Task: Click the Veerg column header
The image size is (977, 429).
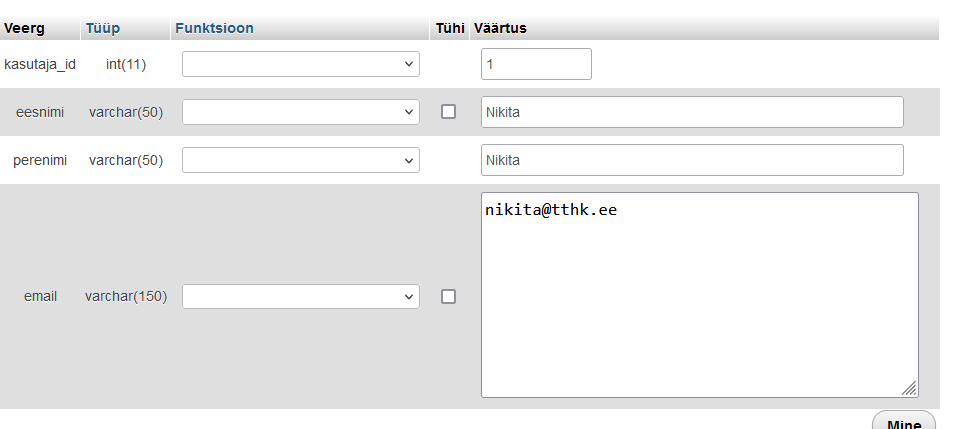Action: 25,28
